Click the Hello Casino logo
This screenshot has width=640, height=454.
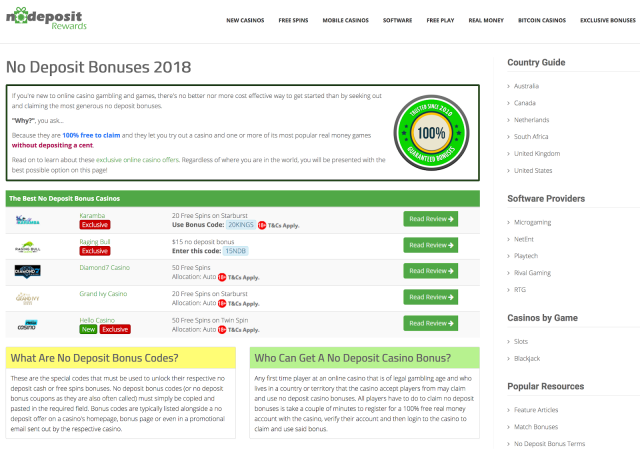tap(27, 324)
